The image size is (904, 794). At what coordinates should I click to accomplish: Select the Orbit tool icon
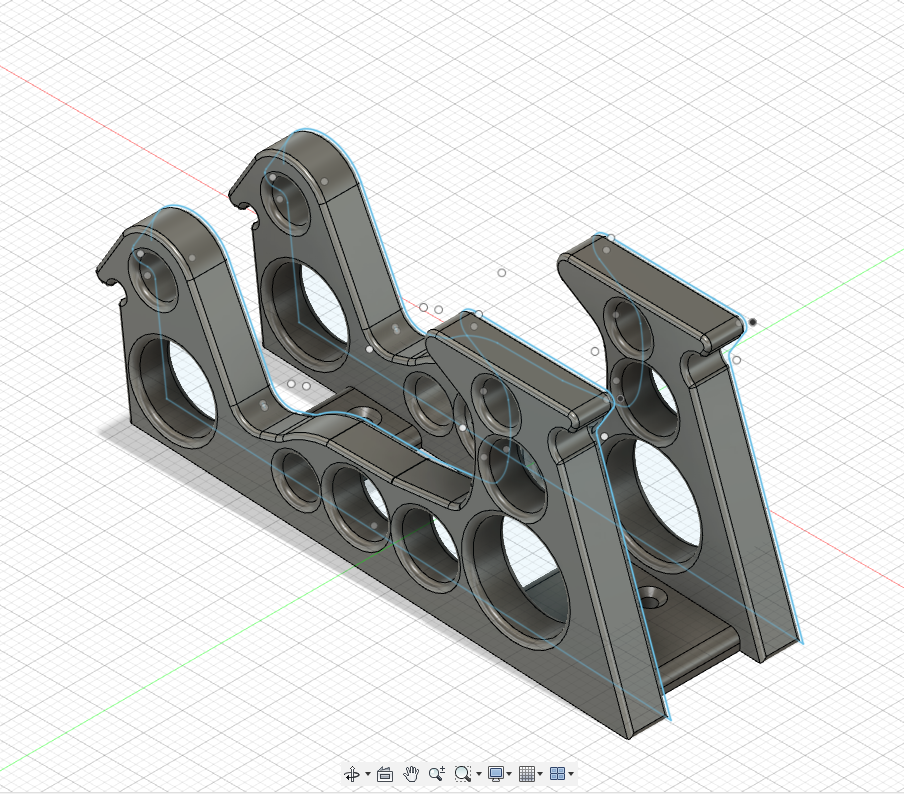(352, 774)
